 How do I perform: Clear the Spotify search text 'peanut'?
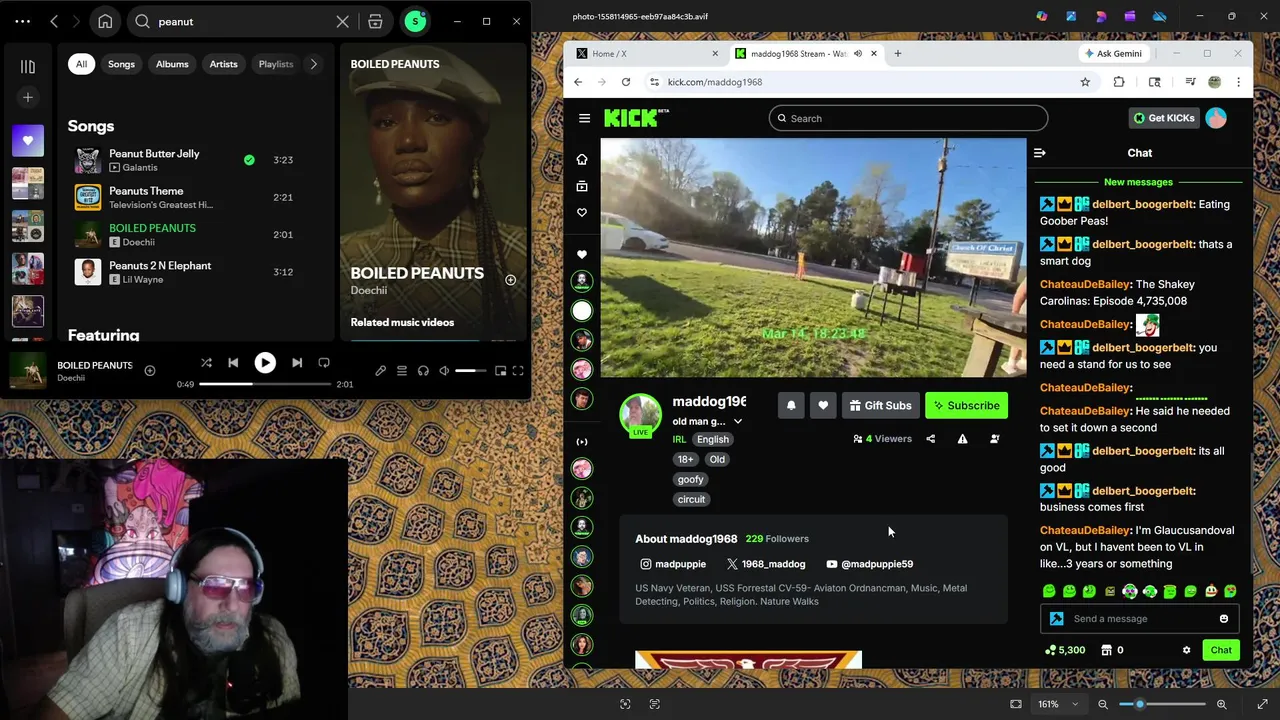342,21
